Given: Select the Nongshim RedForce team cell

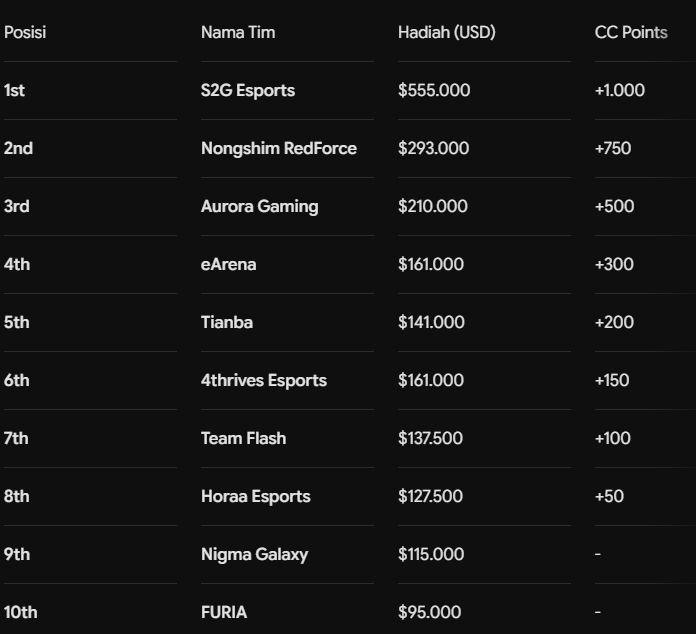Looking at the screenshot, I should coord(279,149).
